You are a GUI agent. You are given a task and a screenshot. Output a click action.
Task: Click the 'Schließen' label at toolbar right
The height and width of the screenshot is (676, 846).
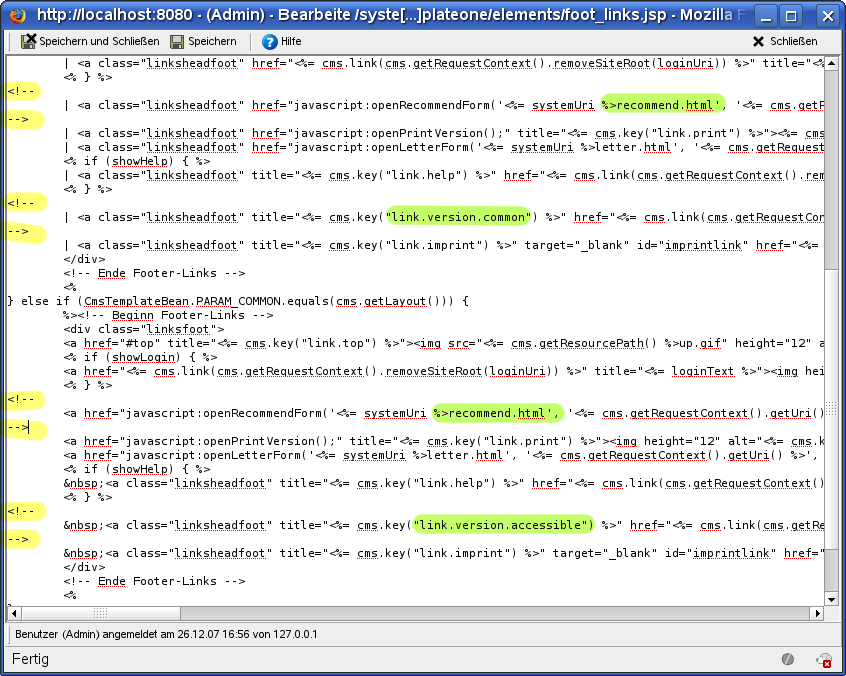pos(793,42)
